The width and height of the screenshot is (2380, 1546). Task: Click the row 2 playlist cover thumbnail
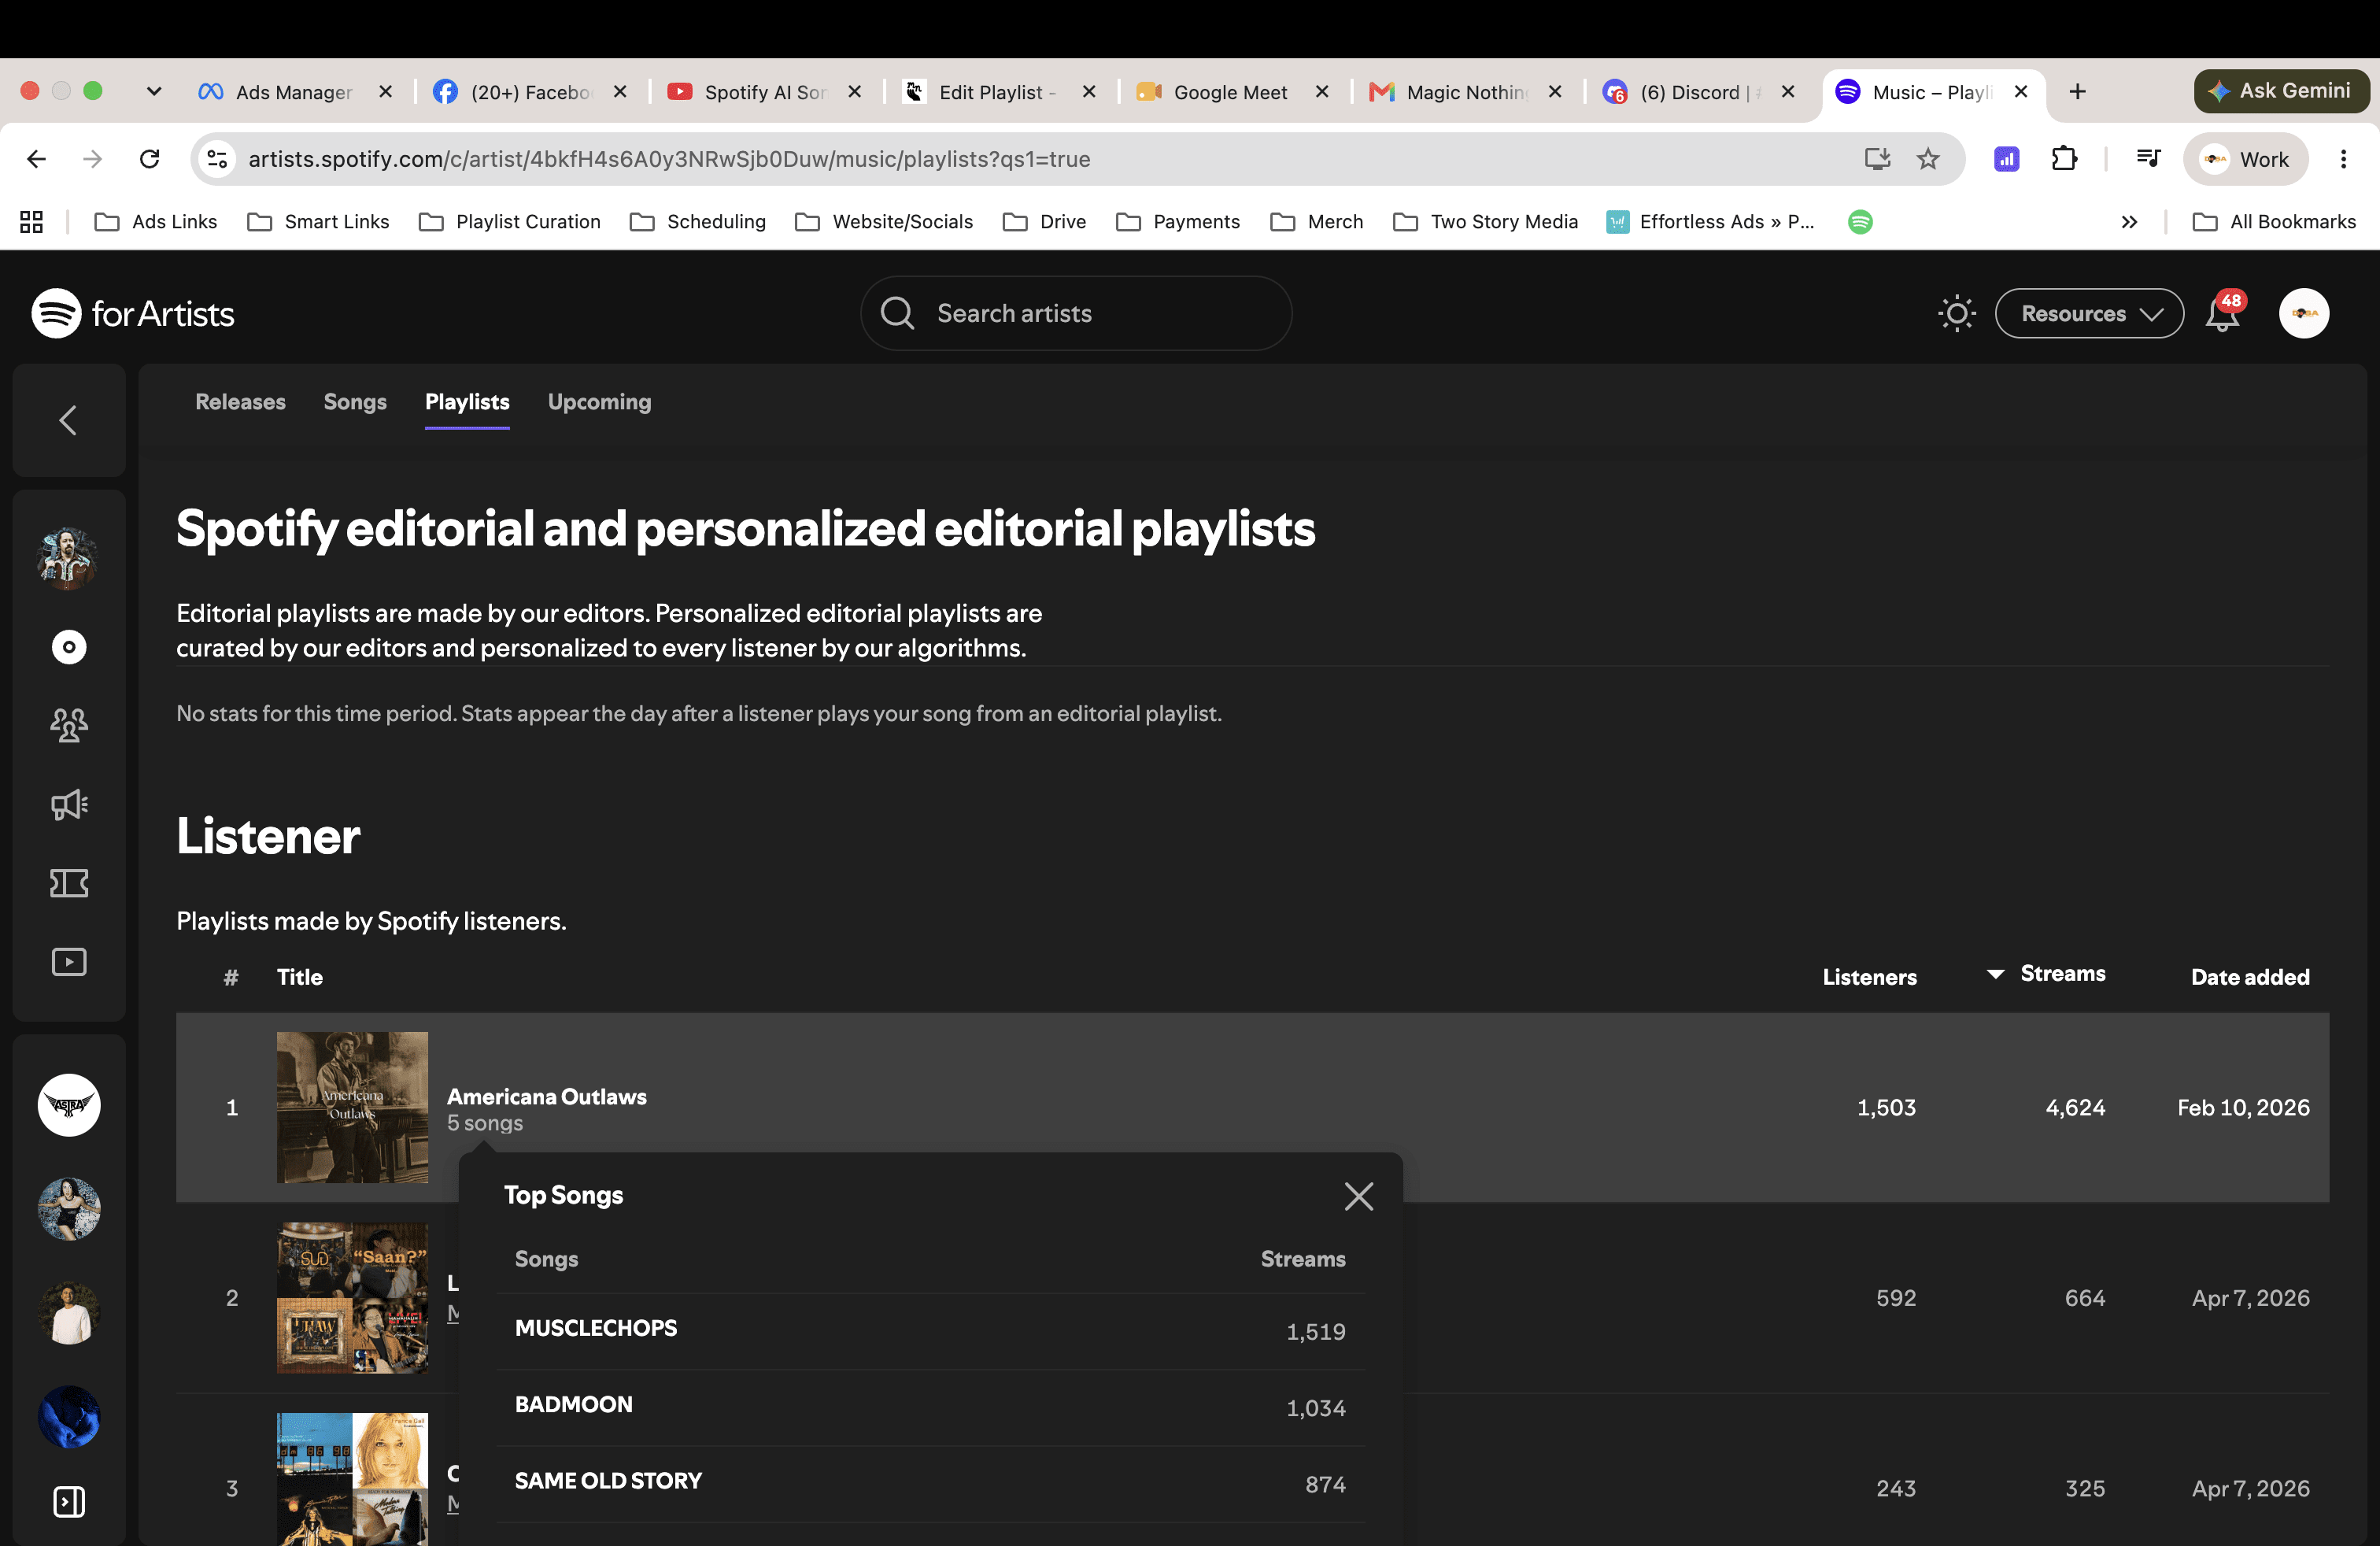(352, 1298)
